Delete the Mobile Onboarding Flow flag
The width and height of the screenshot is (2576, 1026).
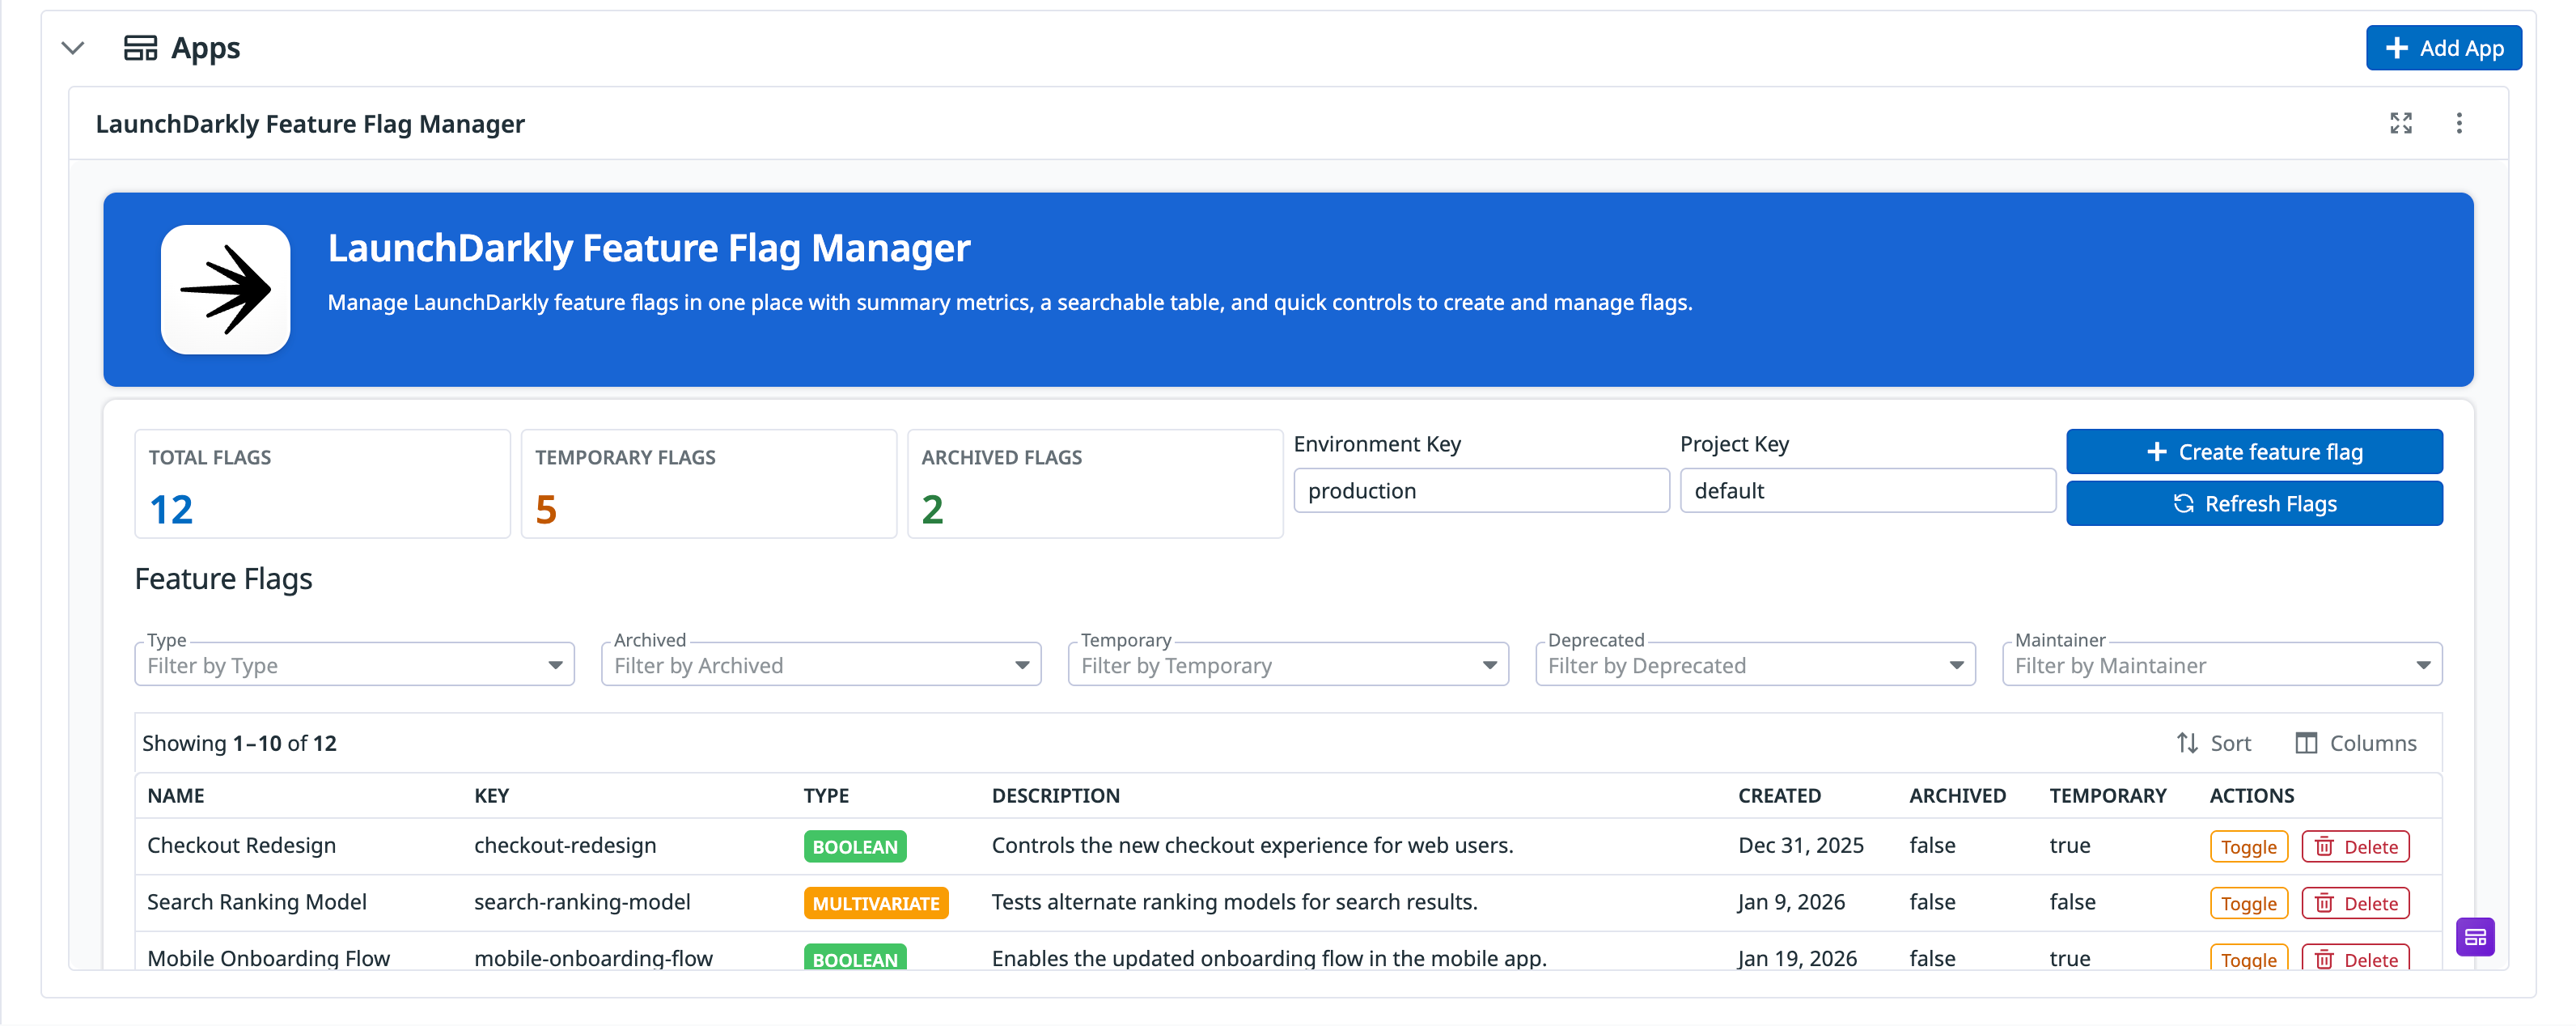click(2355, 958)
